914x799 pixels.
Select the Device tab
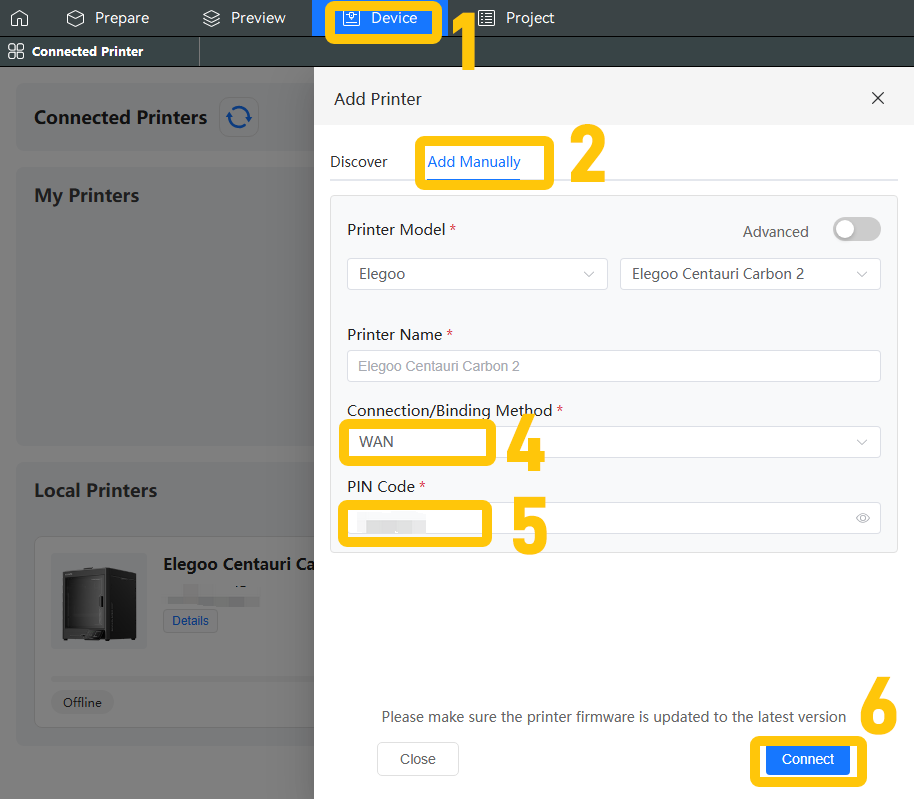coord(380,18)
